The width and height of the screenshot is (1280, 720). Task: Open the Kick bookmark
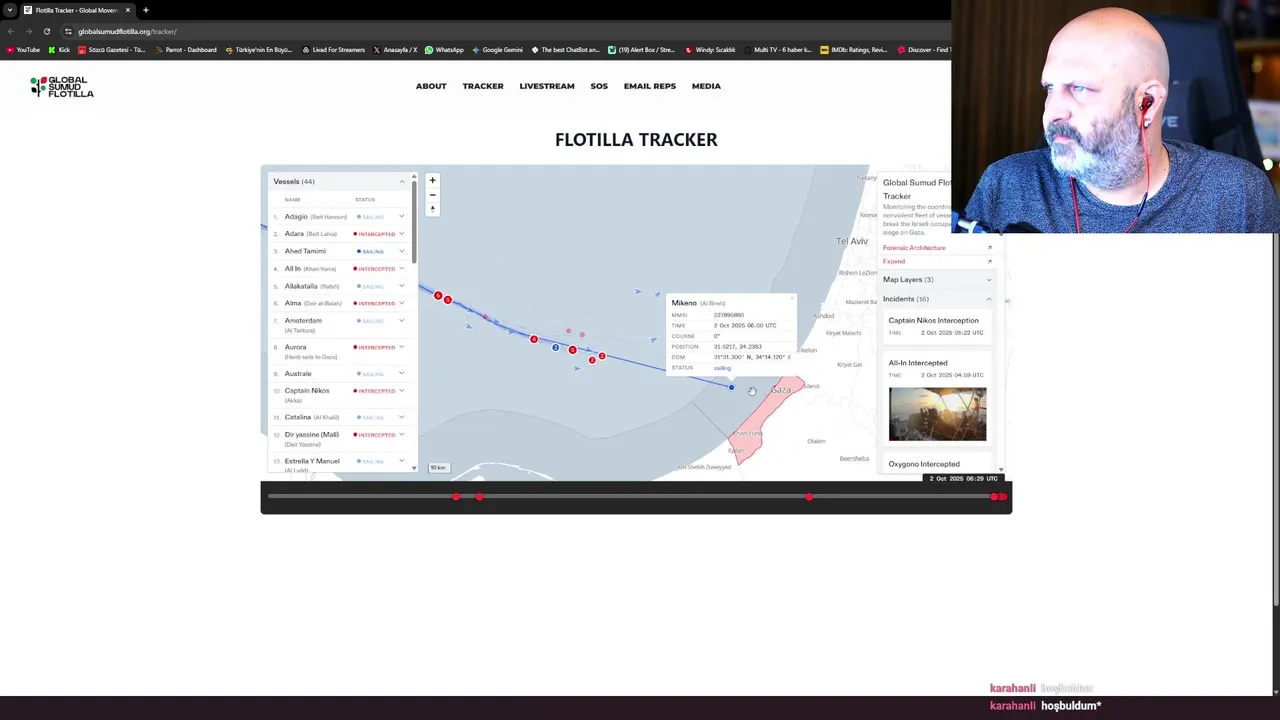tap(59, 50)
